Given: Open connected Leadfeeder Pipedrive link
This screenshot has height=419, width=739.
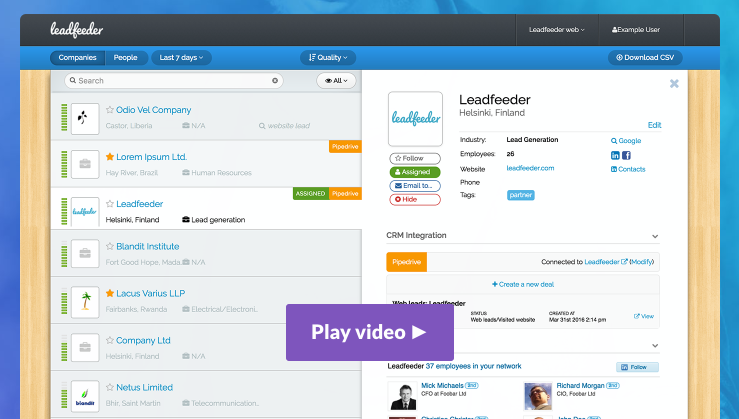Looking at the screenshot, I should 606,262.
